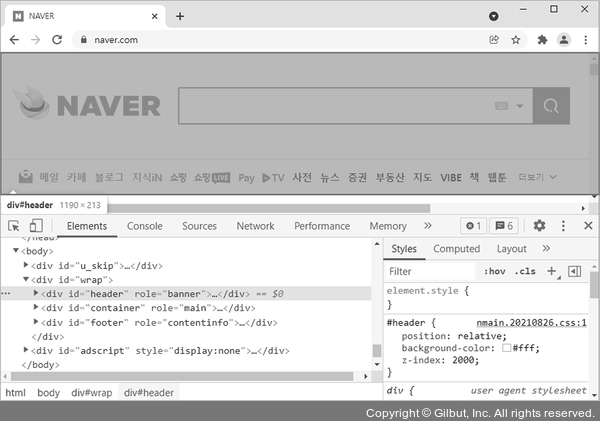Select the Layout tab in sidebar
600x421 pixels.
click(512, 249)
